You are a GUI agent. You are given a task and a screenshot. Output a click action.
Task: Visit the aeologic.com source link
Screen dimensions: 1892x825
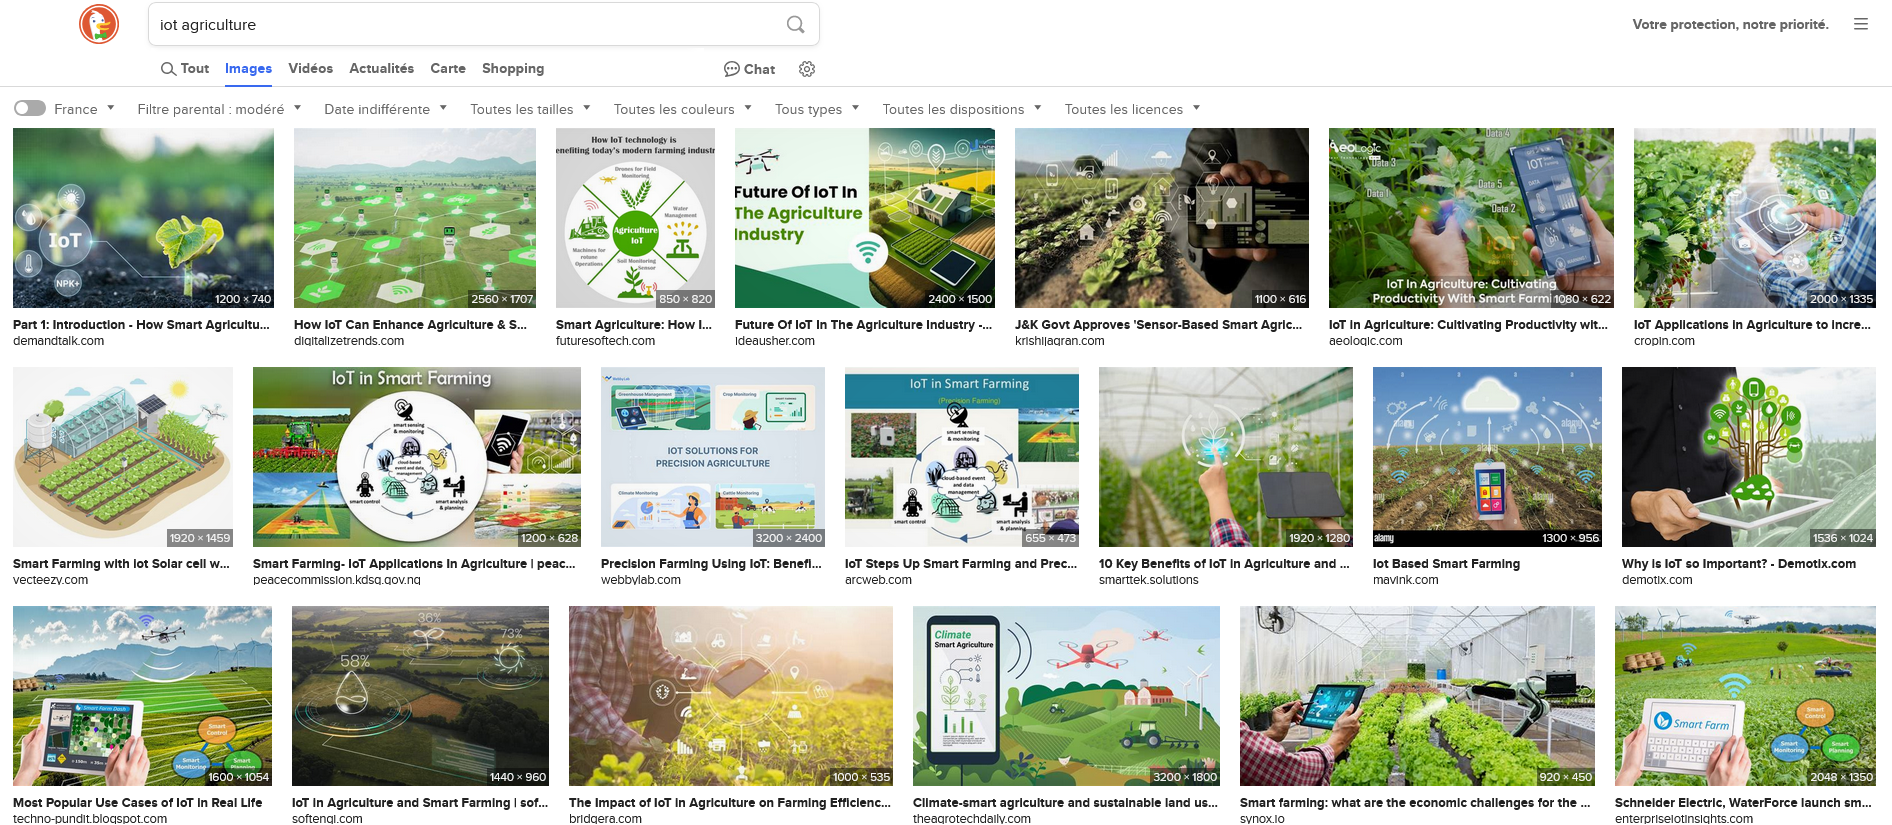coord(1365,341)
